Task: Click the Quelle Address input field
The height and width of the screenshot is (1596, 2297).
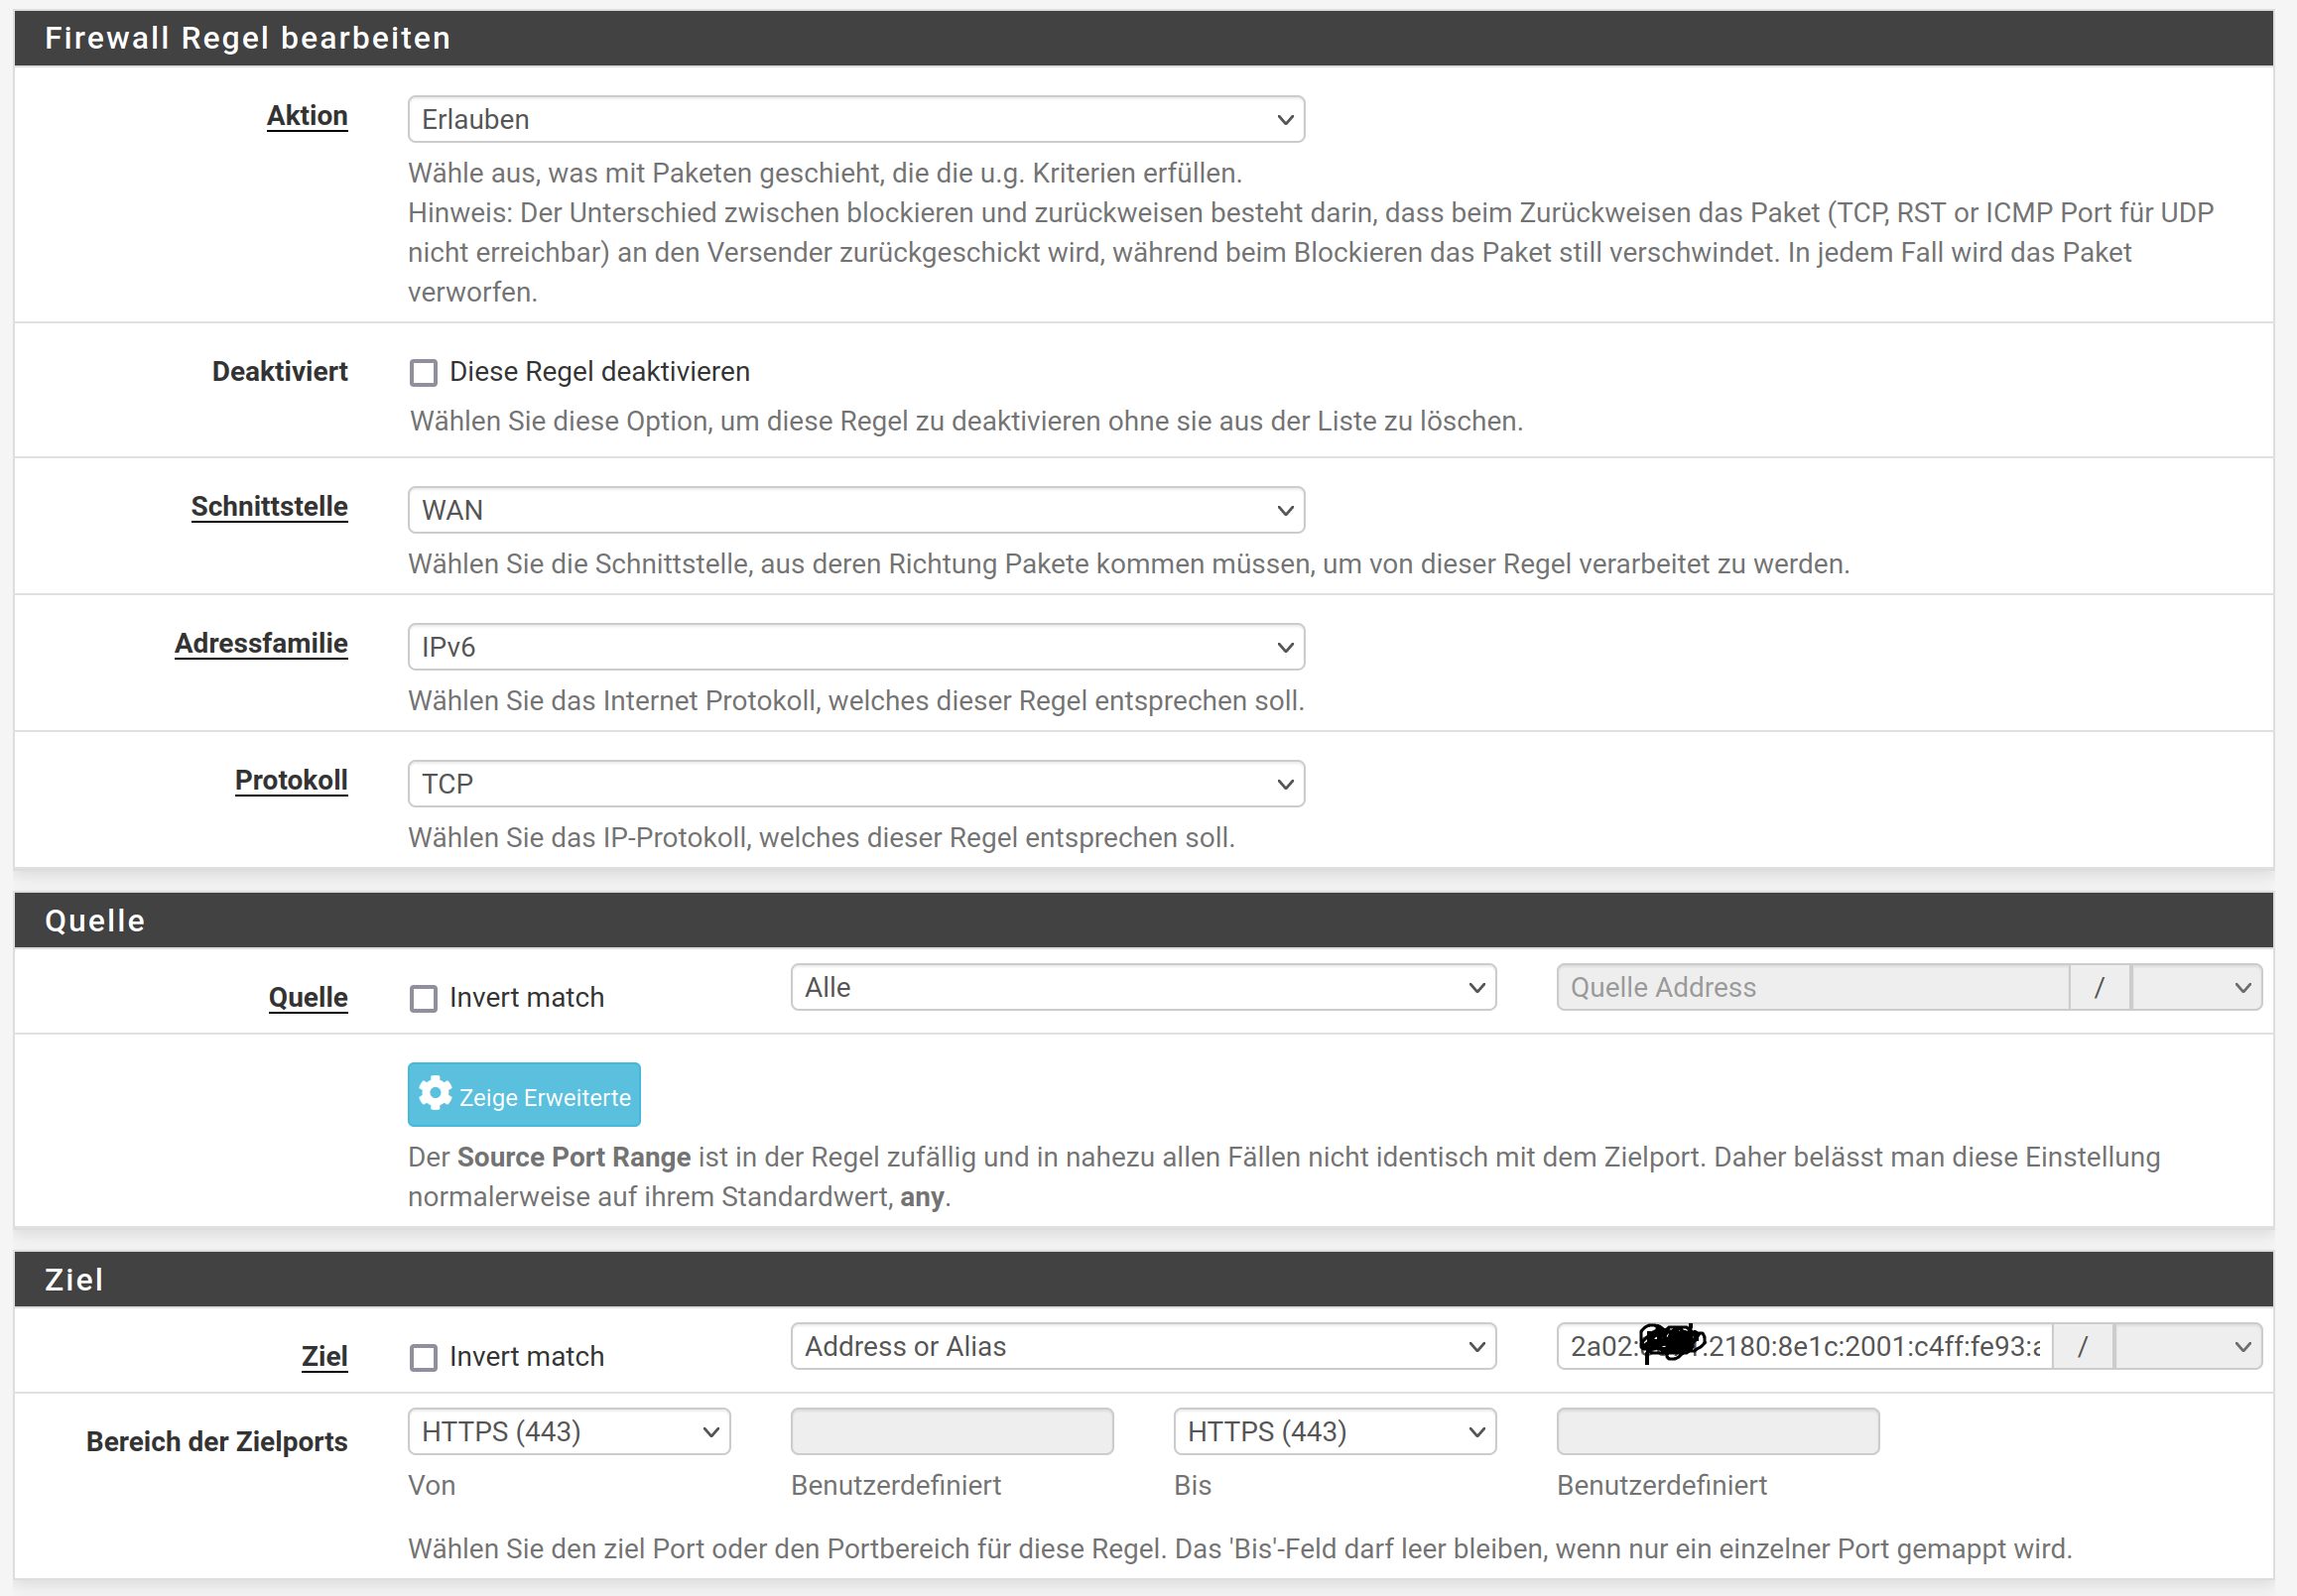Action: tap(1812, 988)
